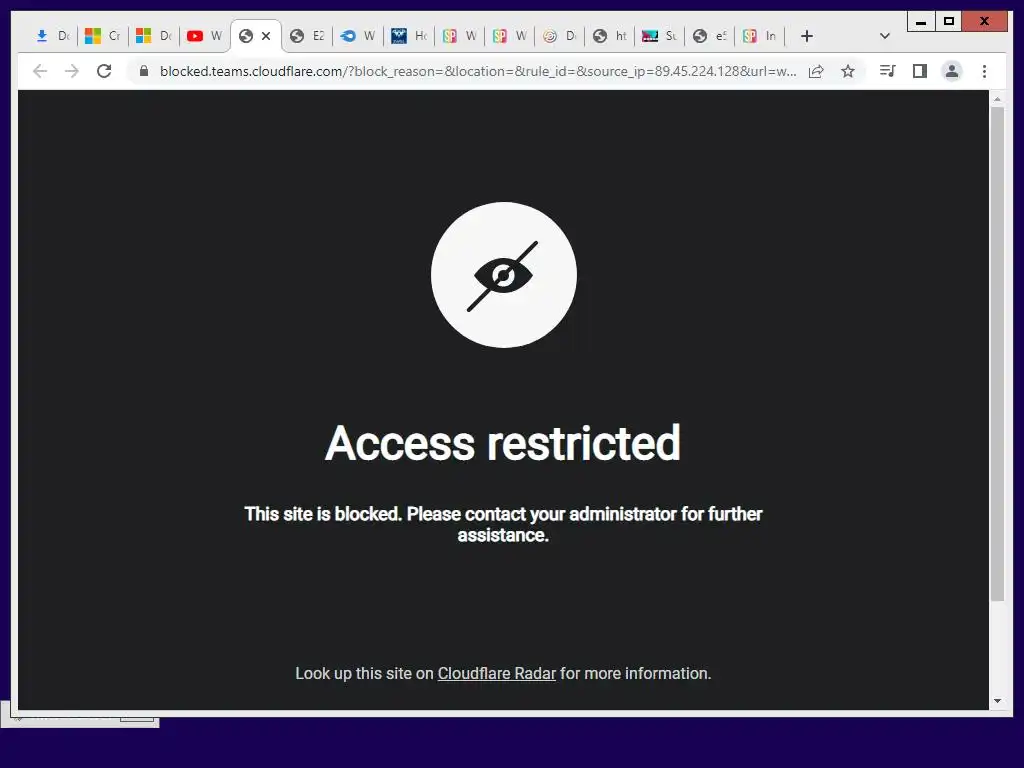The width and height of the screenshot is (1024, 768).
Task: Reload the blocked Cloudflare page
Action: [x=104, y=71]
